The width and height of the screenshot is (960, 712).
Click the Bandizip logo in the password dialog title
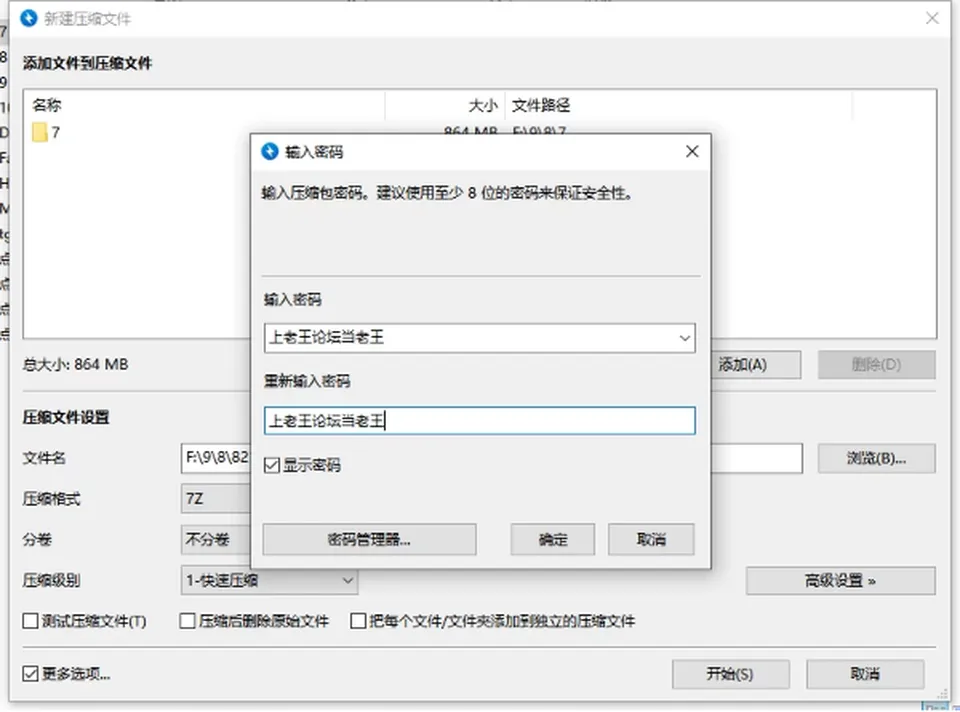tap(269, 151)
